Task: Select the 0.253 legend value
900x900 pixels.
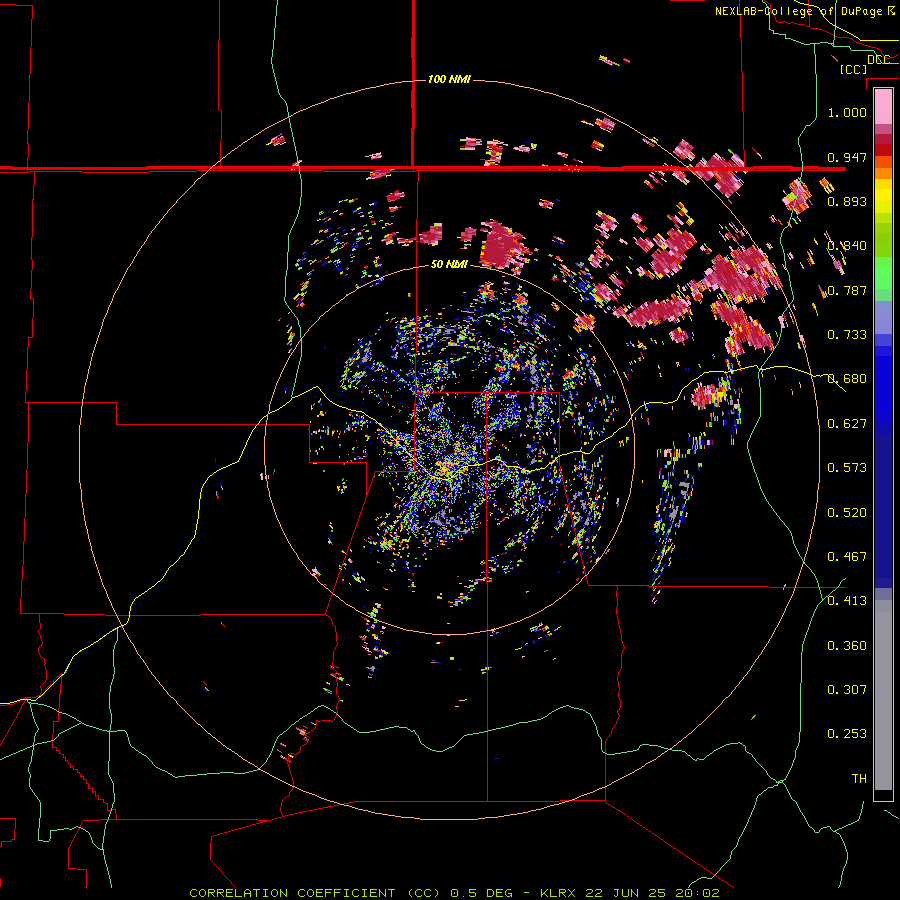Action: coord(847,734)
